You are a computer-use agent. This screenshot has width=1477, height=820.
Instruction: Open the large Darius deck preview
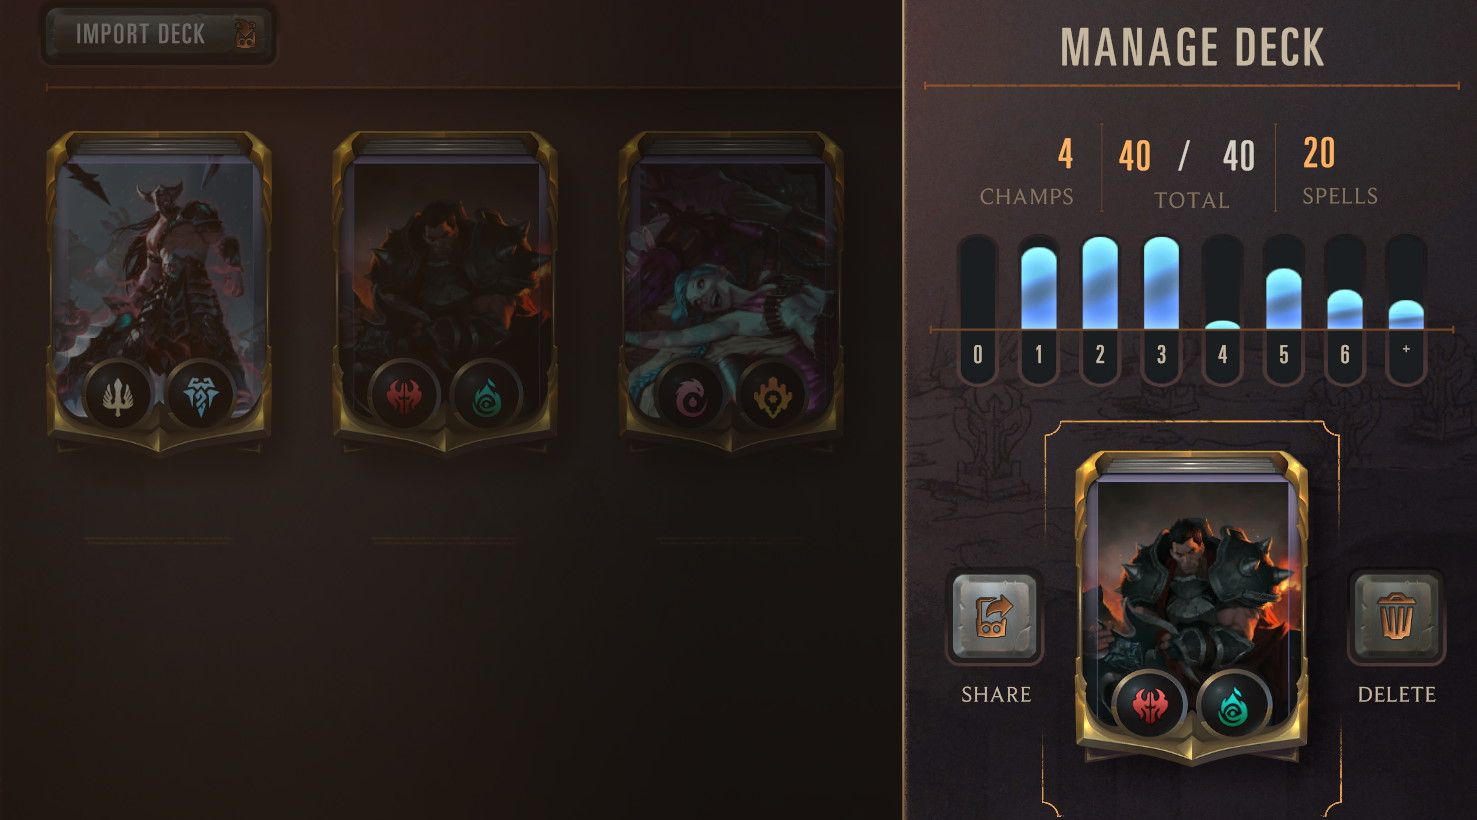click(x=1192, y=604)
